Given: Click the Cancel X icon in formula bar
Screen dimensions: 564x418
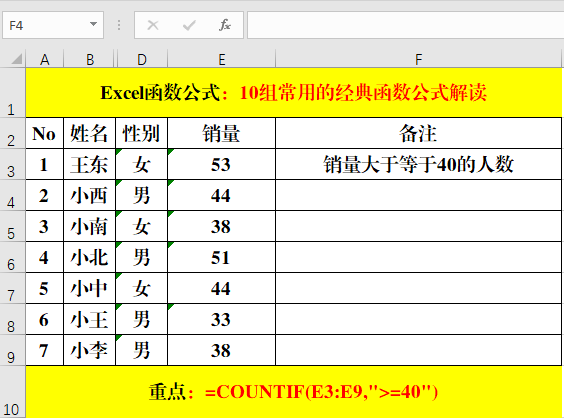Looking at the screenshot, I should [153, 25].
